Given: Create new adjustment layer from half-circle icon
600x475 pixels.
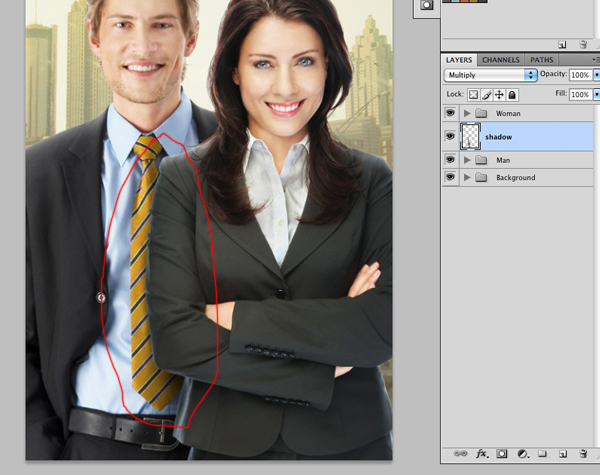Looking at the screenshot, I should (x=522, y=454).
